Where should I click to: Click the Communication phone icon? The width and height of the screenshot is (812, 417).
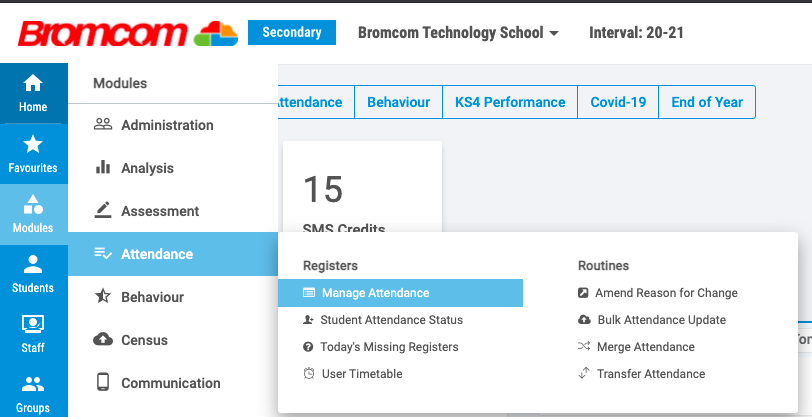103,382
